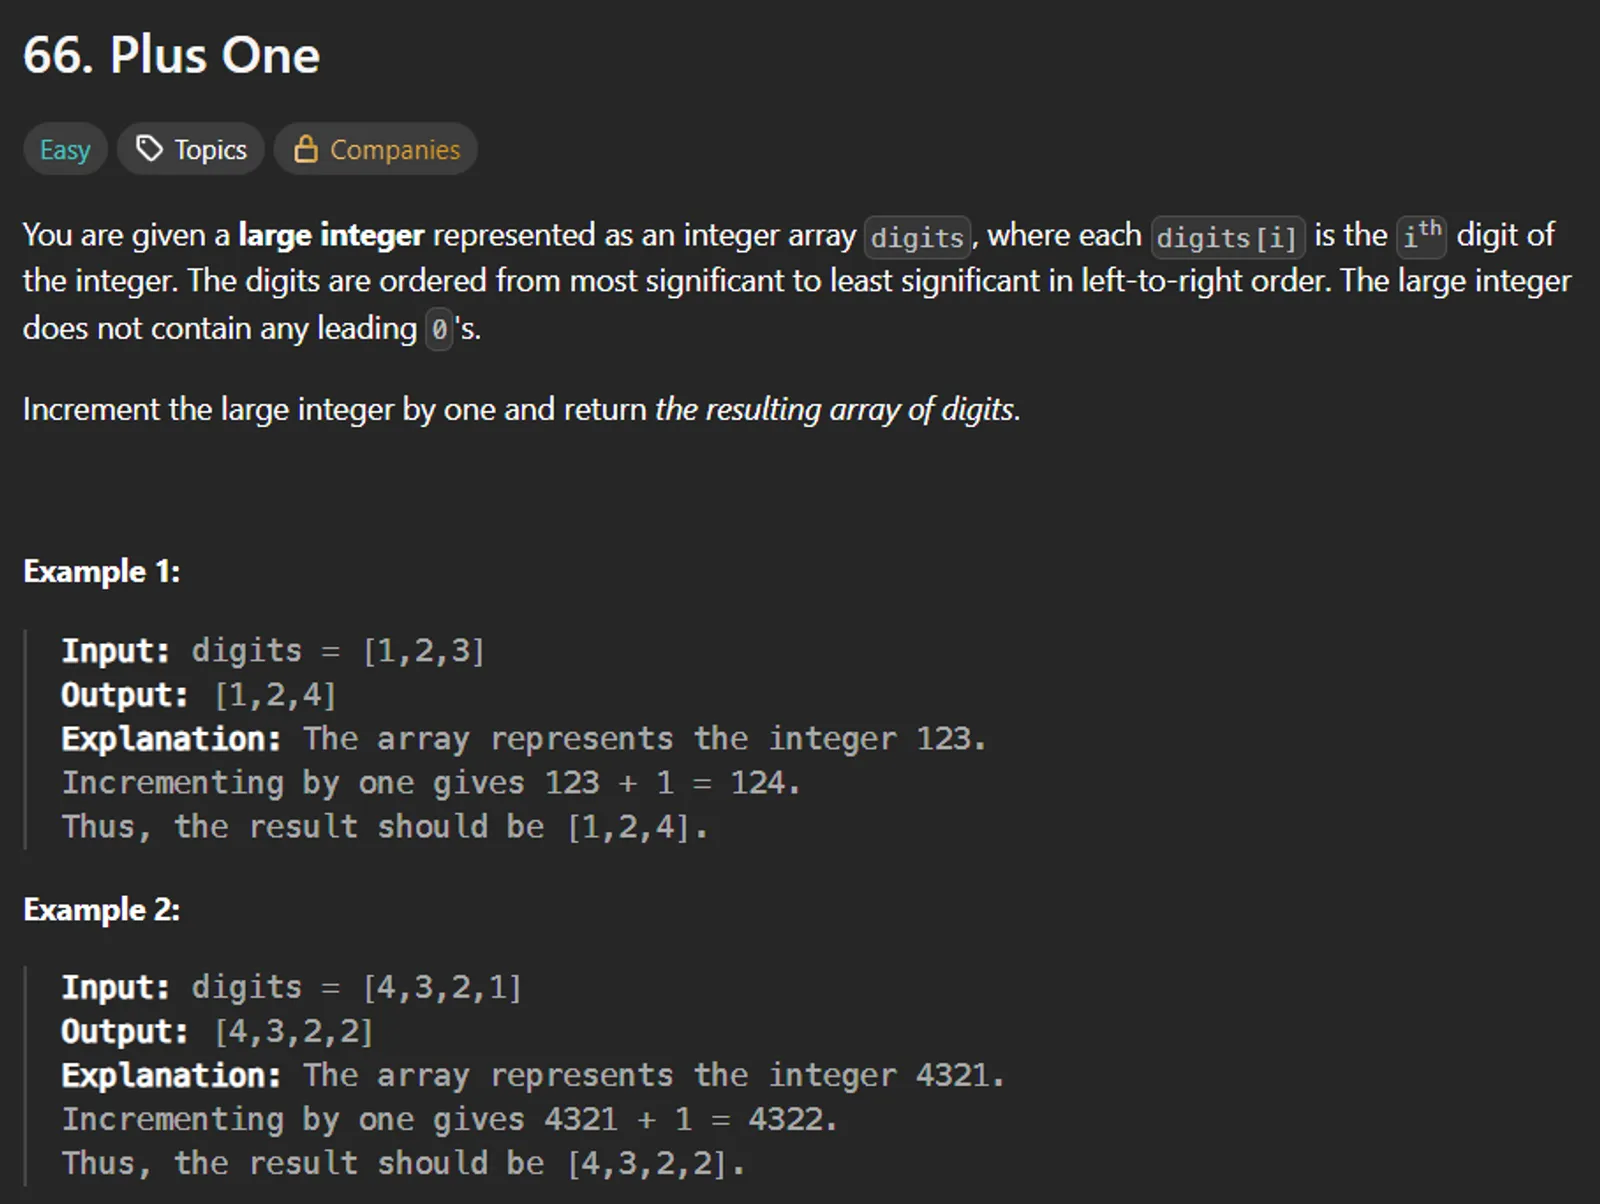Viewport: 1600px width, 1204px height.
Task: Click Example 1 output value [1,2,4]
Action: pos(275,695)
